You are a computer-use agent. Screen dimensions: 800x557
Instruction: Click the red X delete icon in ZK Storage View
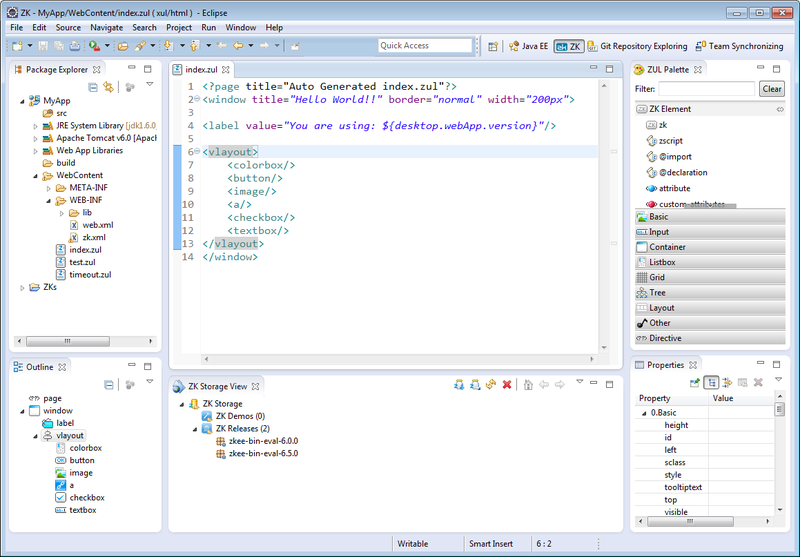[x=507, y=385]
